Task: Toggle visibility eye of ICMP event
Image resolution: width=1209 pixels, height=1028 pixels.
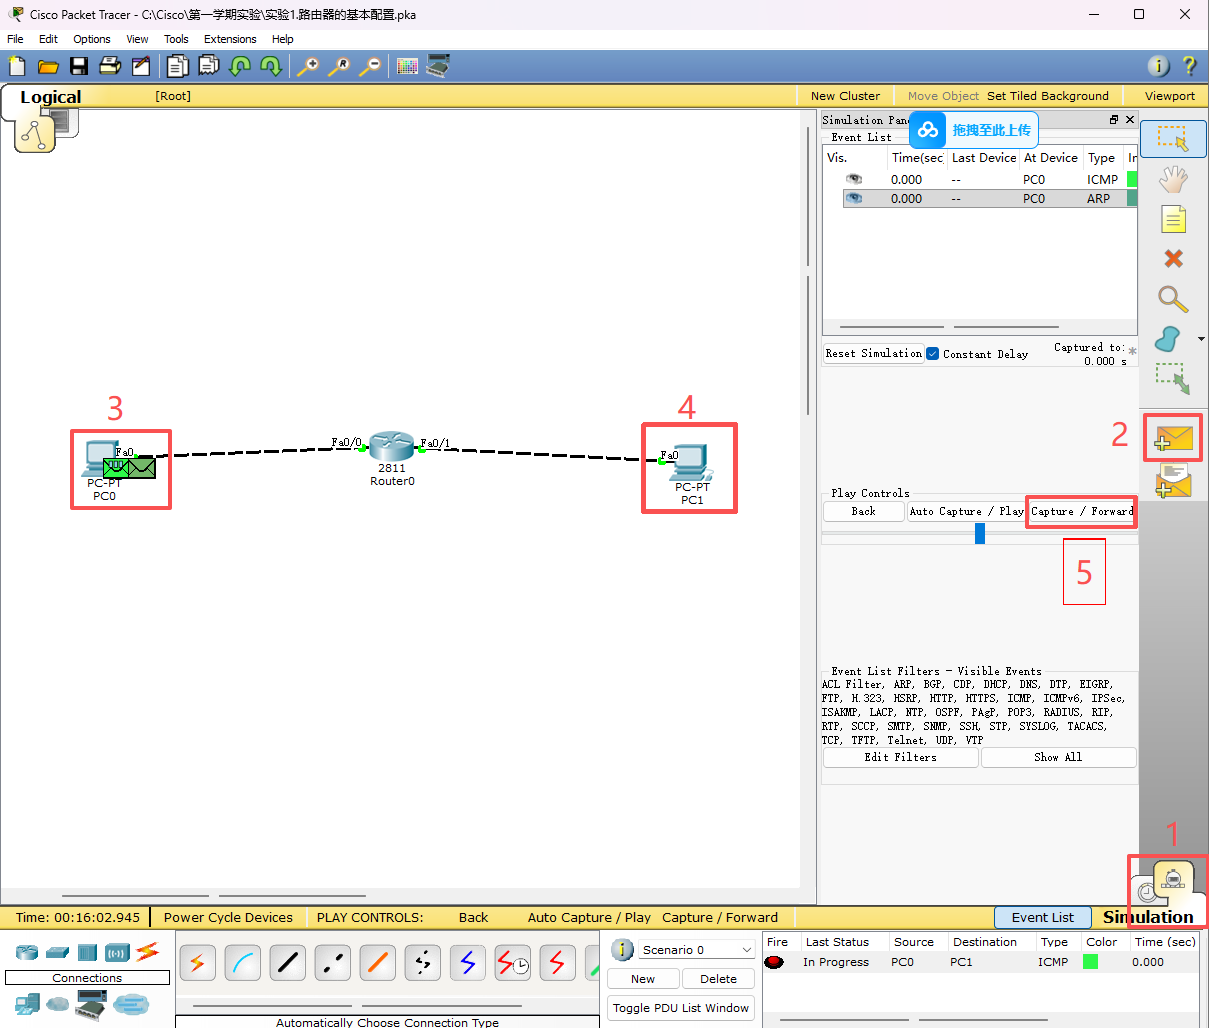Action: [x=854, y=179]
